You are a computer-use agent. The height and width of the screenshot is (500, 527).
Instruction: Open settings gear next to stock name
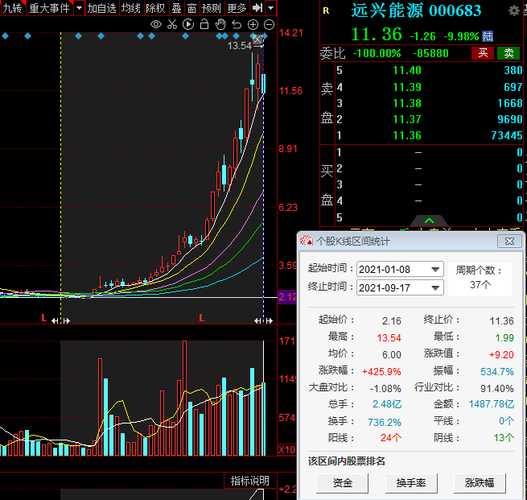click(x=513, y=11)
